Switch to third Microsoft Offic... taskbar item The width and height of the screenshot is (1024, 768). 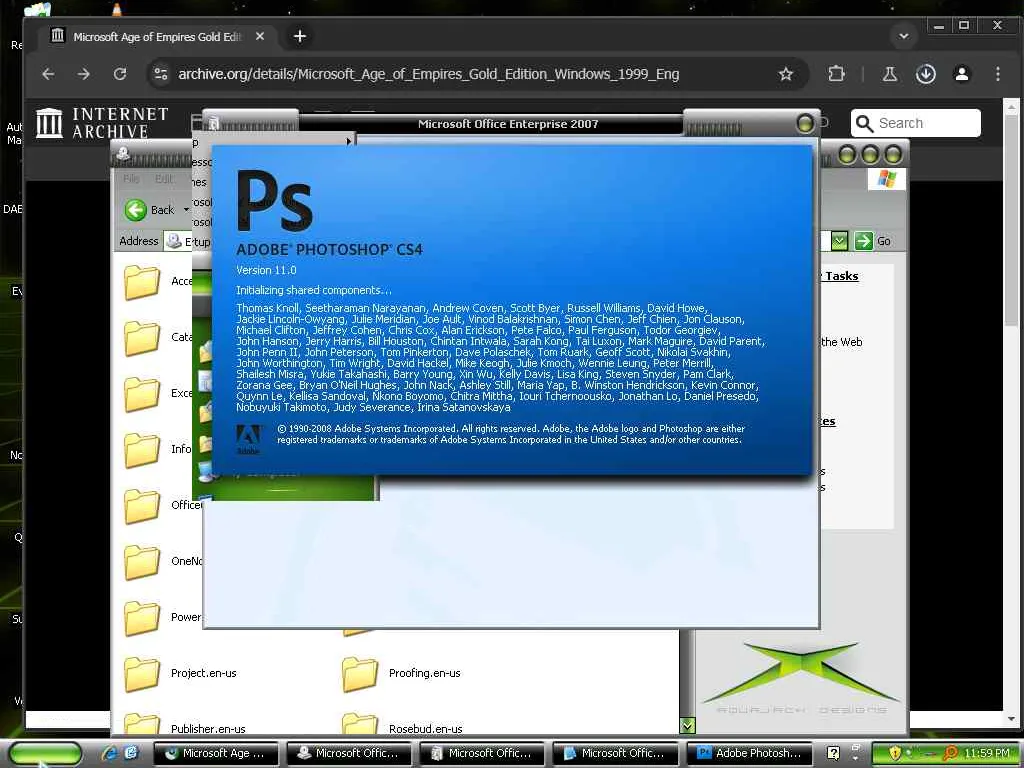(x=615, y=753)
